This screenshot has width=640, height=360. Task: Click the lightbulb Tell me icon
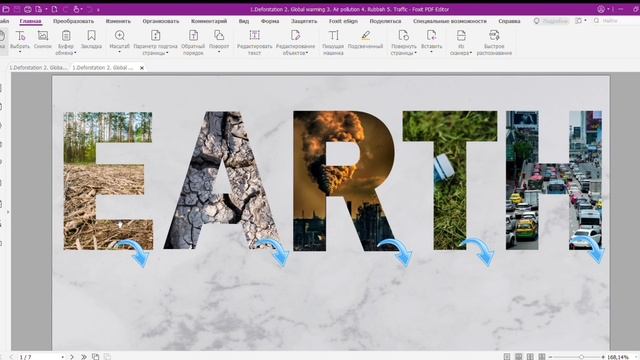tap(536, 21)
